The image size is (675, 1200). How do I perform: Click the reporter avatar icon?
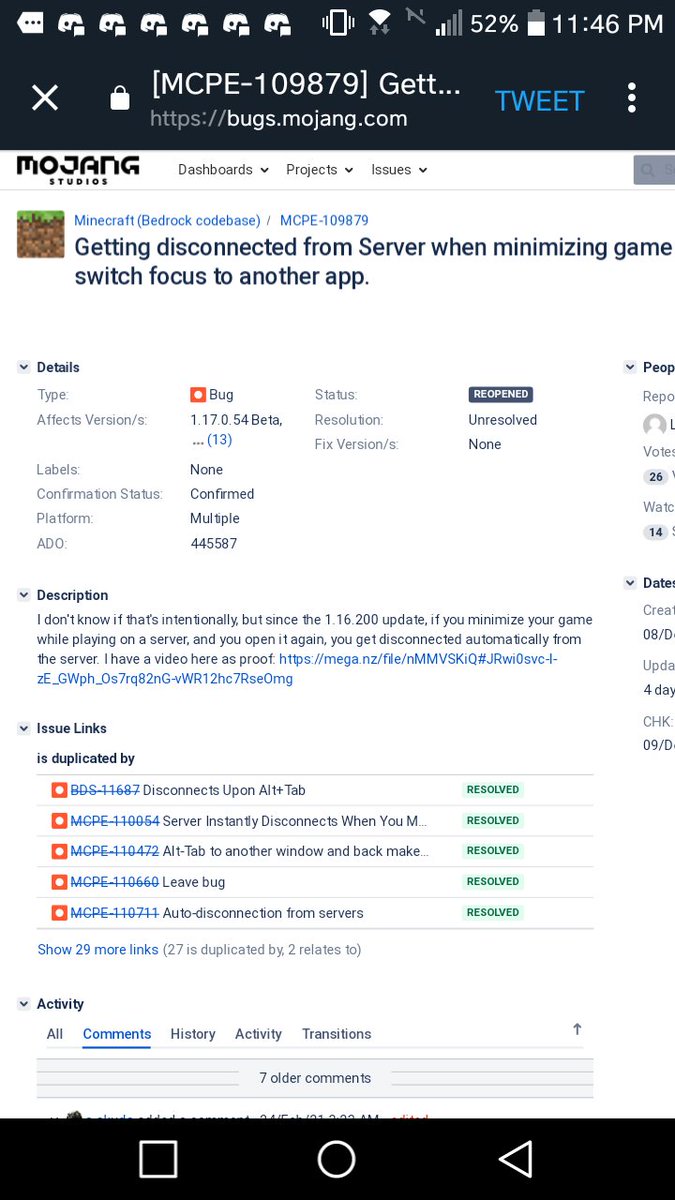pyautogui.click(x=655, y=425)
